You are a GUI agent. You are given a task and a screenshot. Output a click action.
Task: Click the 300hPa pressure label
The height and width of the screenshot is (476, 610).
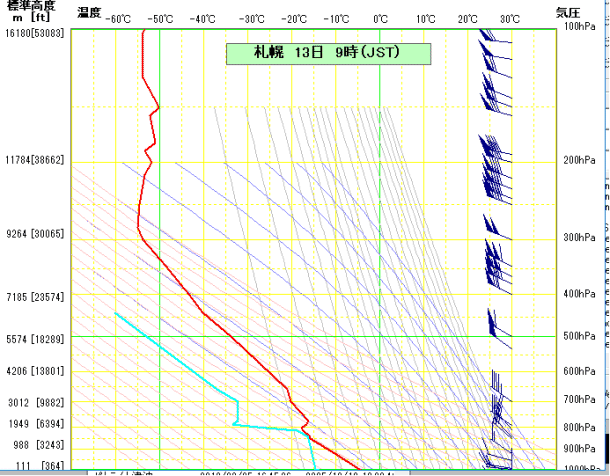coord(579,238)
